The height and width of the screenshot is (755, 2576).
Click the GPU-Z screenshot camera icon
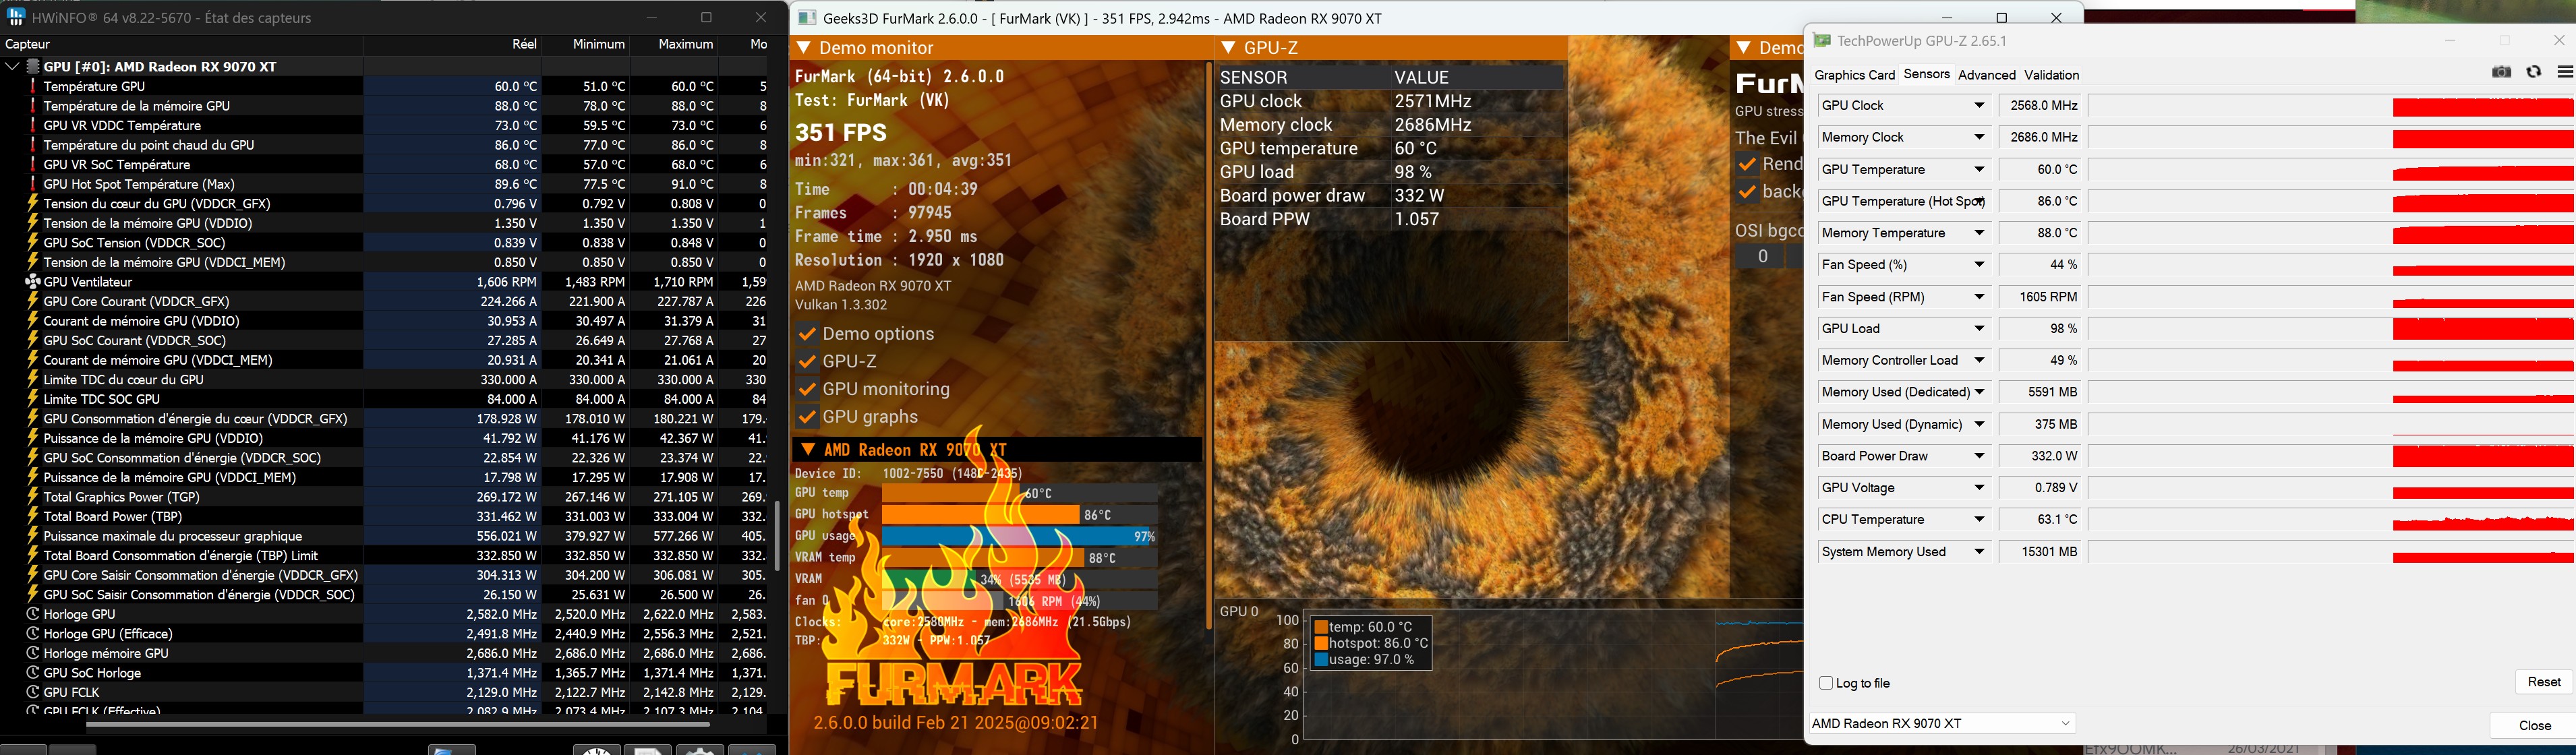point(2502,73)
